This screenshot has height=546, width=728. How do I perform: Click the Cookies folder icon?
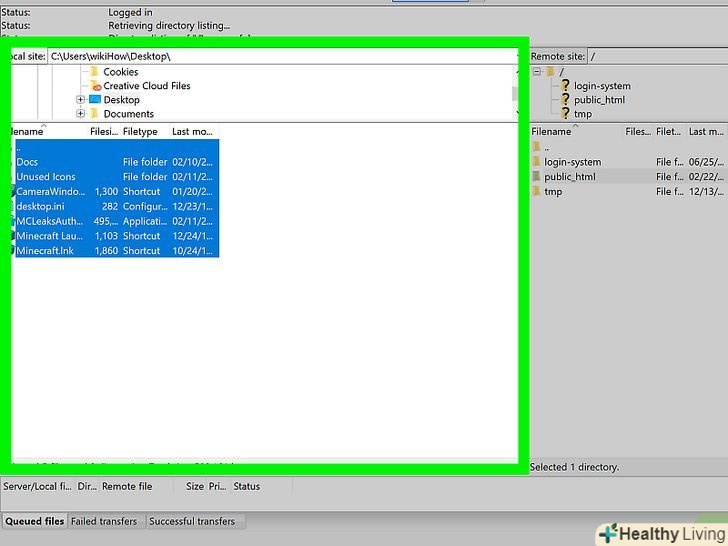coord(94,72)
